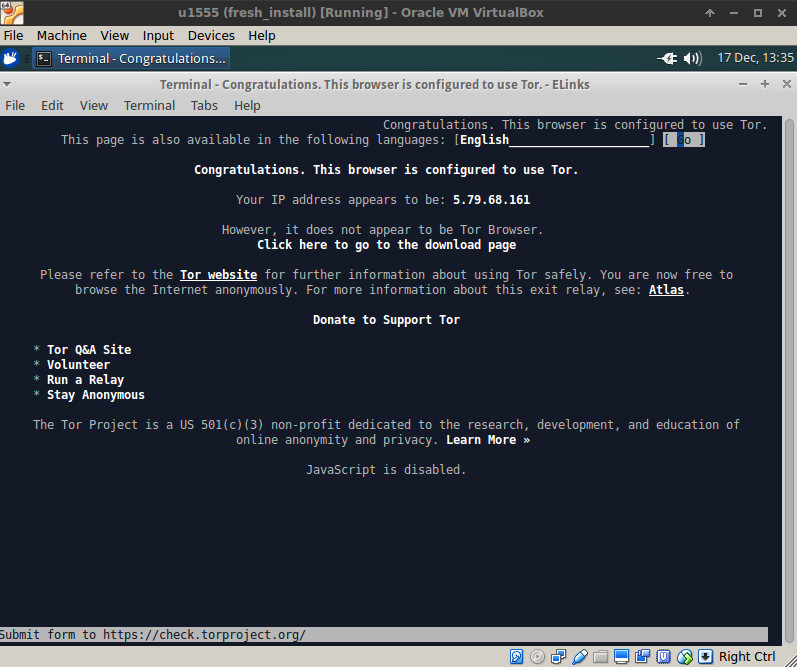The height and width of the screenshot is (667, 797).
Task: Open Tor Q&A Site link
Action: pos(89,350)
